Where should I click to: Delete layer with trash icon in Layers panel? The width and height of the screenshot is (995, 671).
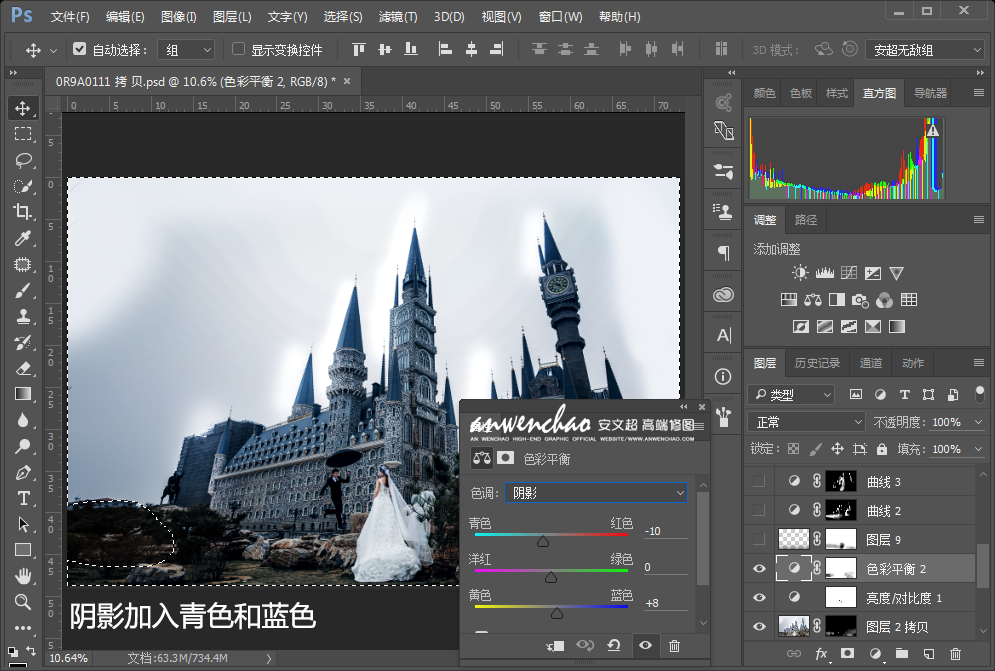pyautogui.click(x=955, y=653)
